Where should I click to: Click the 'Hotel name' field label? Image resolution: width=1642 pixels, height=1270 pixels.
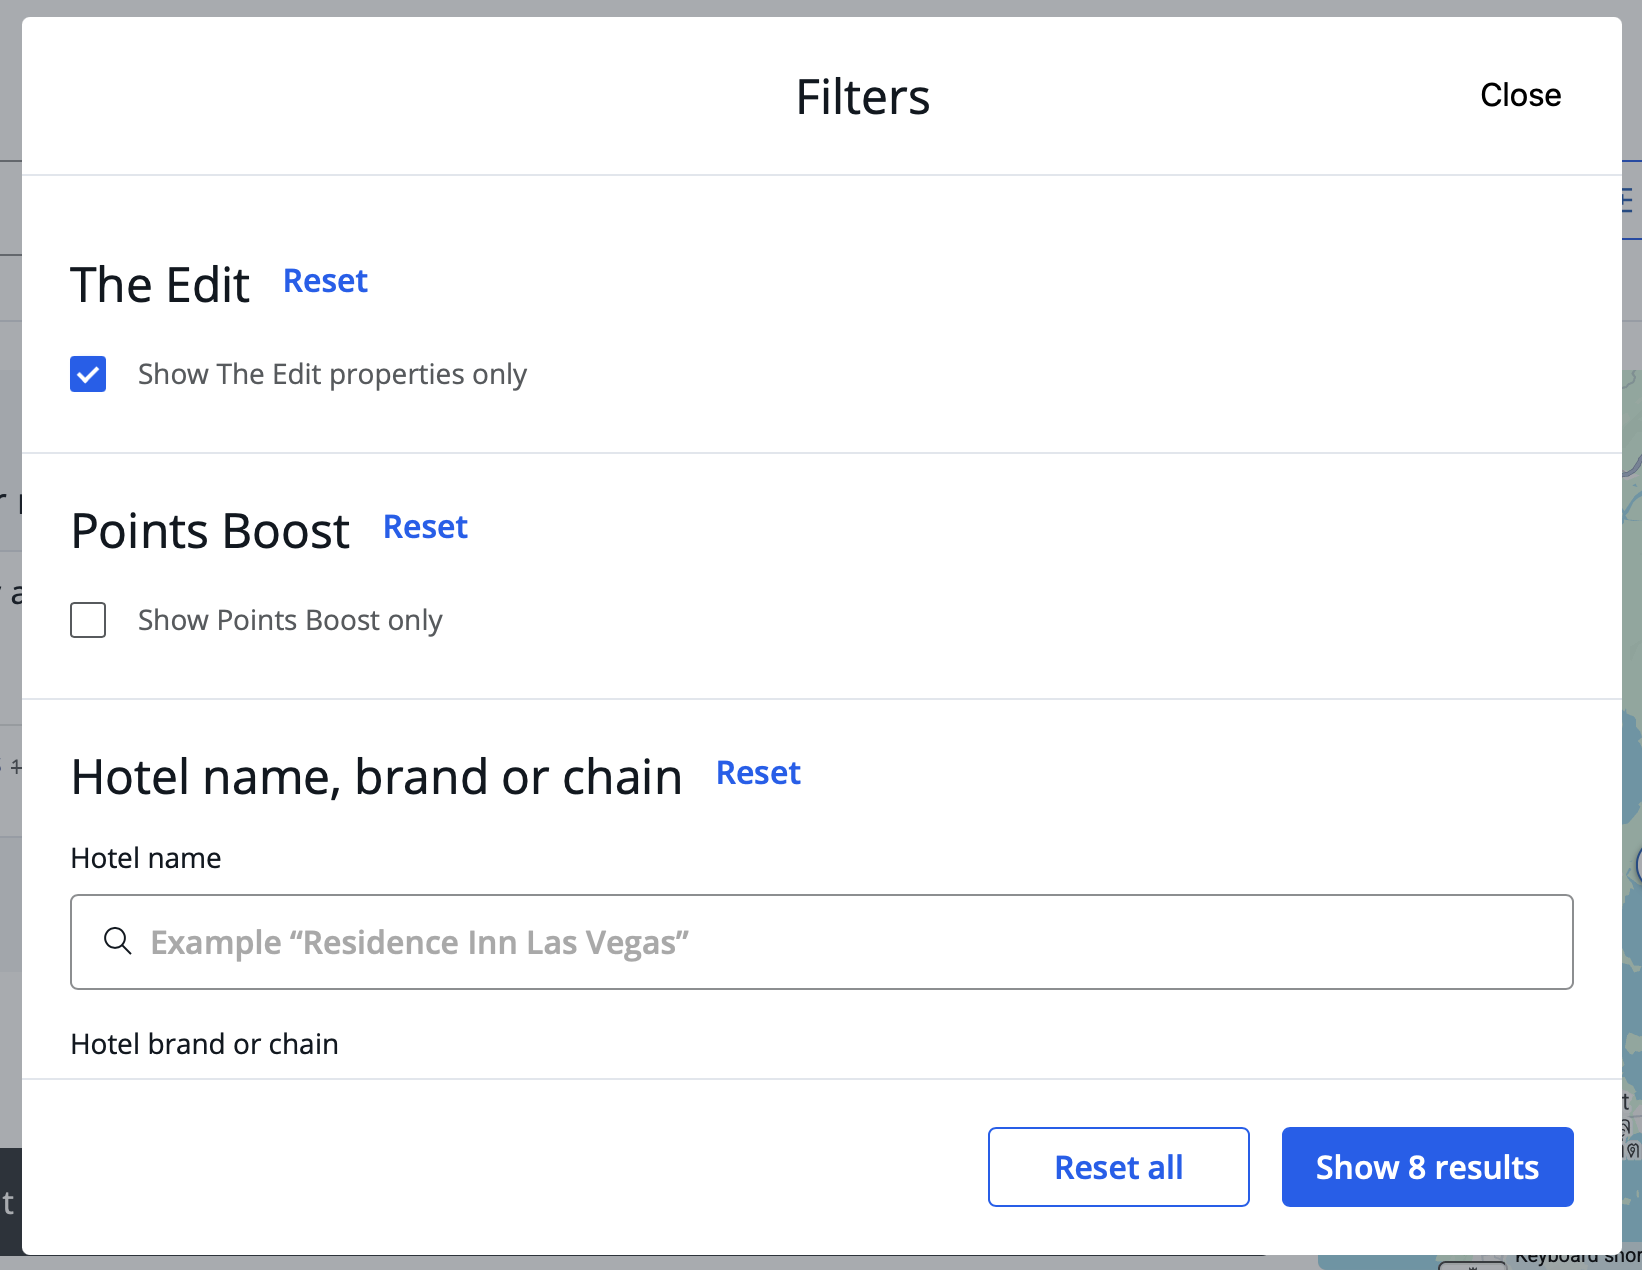pyautogui.click(x=146, y=858)
